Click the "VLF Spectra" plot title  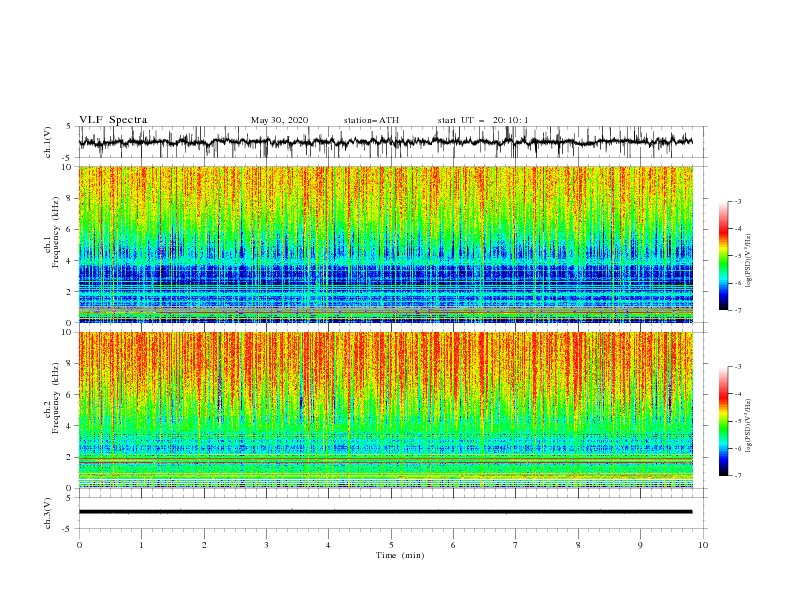[113, 120]
